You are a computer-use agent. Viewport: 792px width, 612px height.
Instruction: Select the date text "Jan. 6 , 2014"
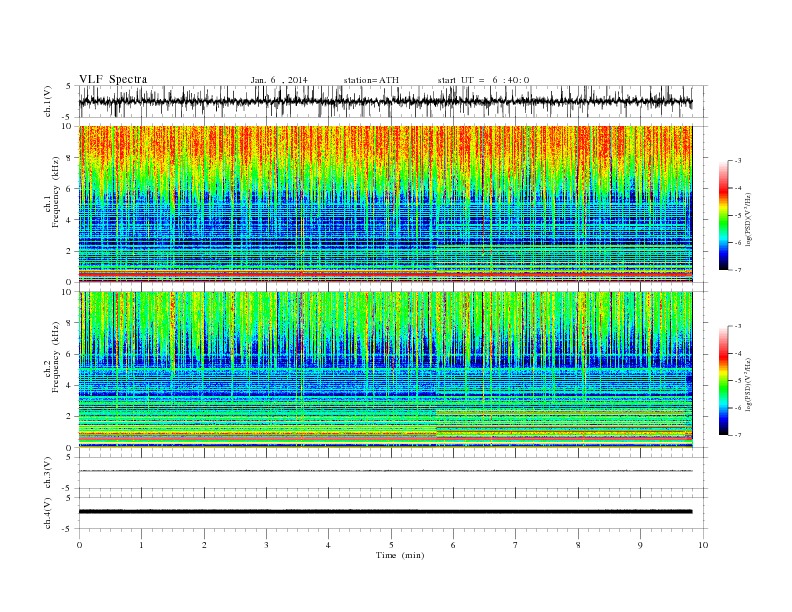[x=279, y=80]
